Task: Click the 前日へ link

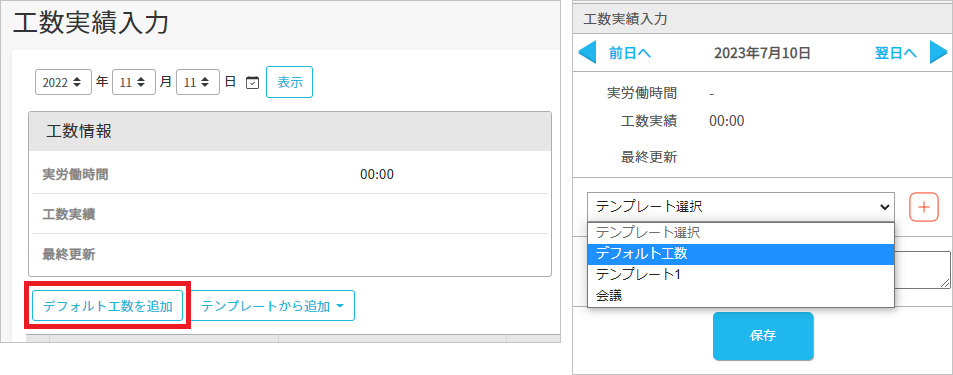Action: 630,53
